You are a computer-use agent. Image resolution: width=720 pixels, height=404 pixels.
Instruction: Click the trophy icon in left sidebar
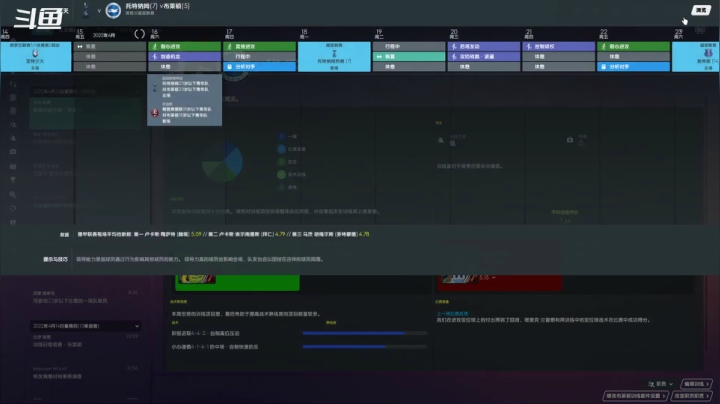point(13,180)
